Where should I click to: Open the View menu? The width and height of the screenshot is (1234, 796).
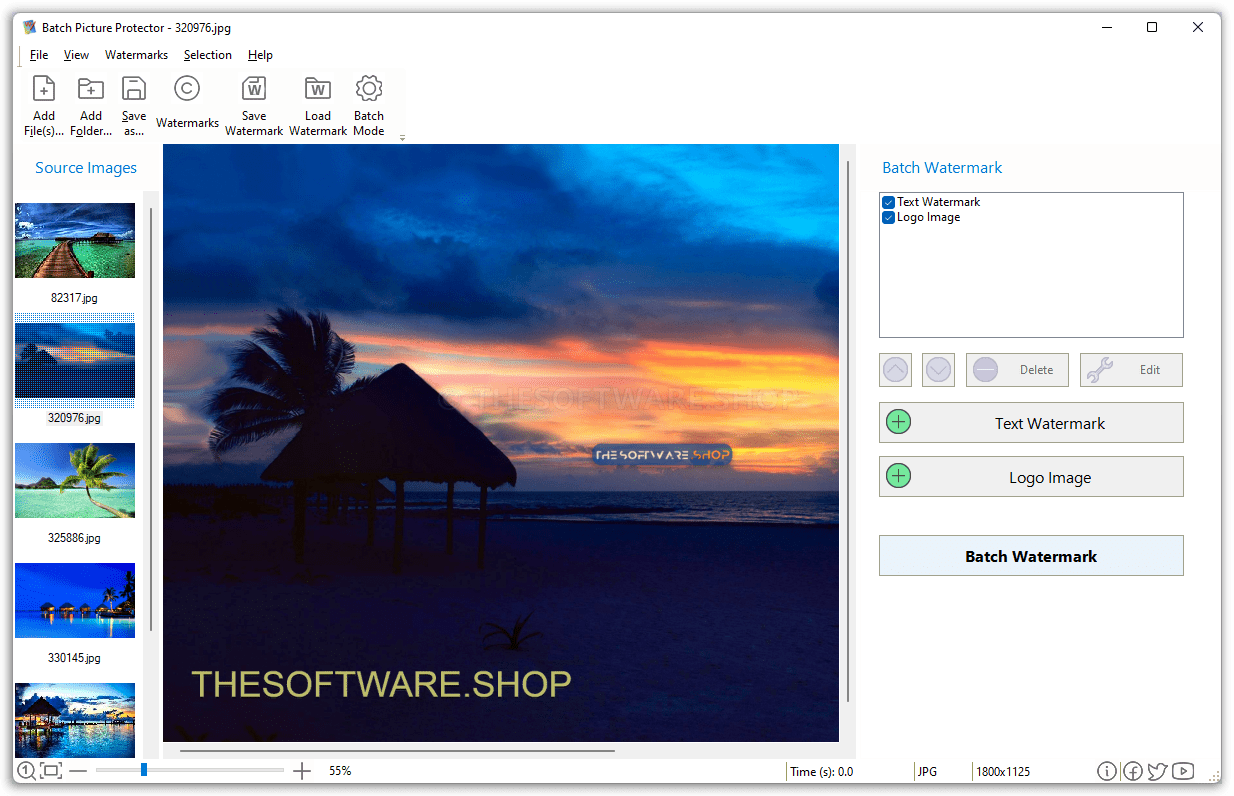point(76,55)
